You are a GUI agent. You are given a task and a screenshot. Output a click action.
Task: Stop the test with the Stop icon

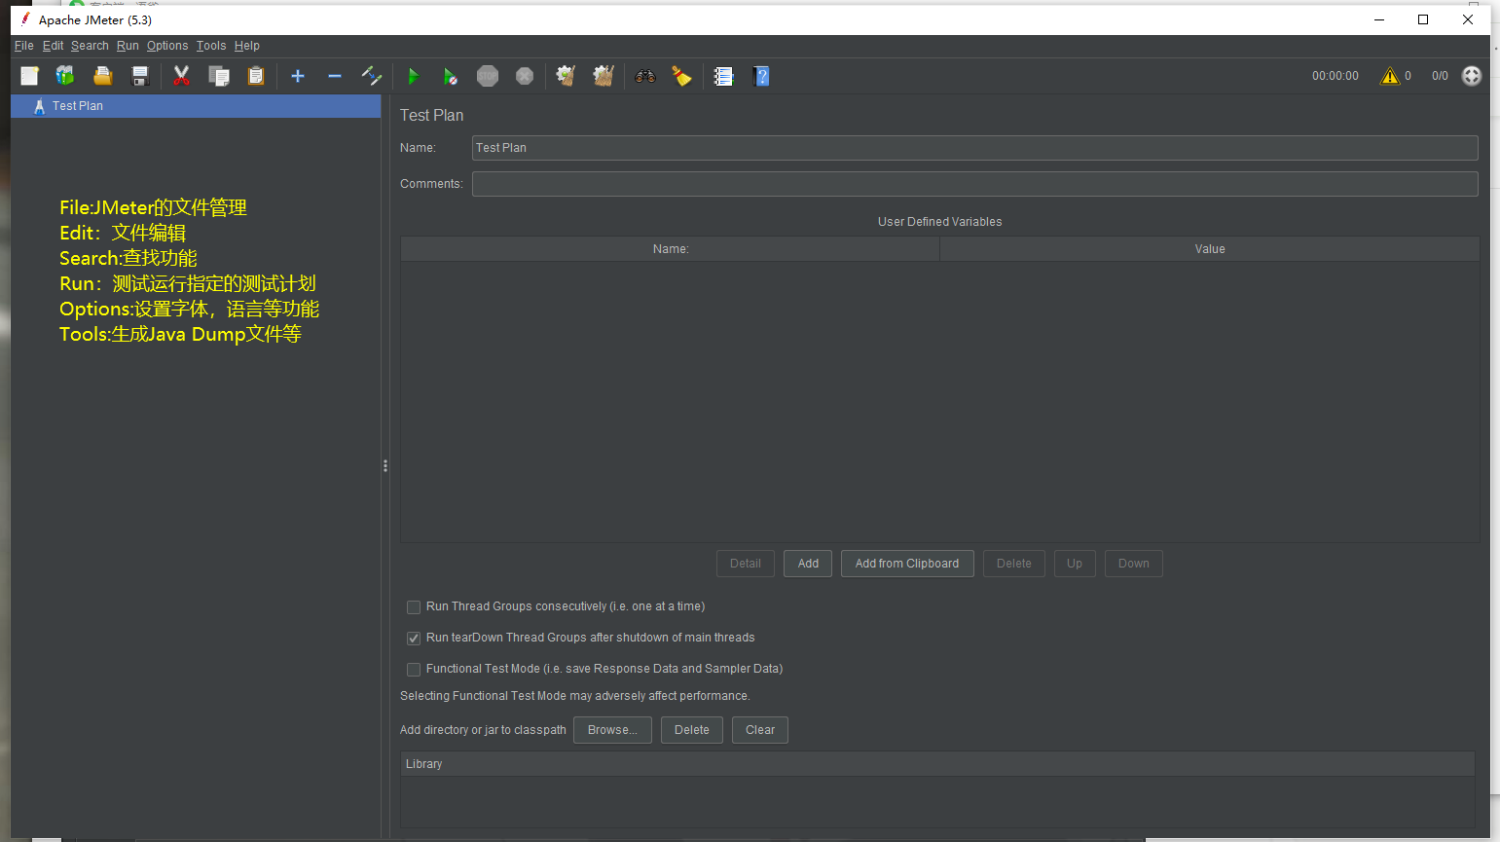point(487,76)
